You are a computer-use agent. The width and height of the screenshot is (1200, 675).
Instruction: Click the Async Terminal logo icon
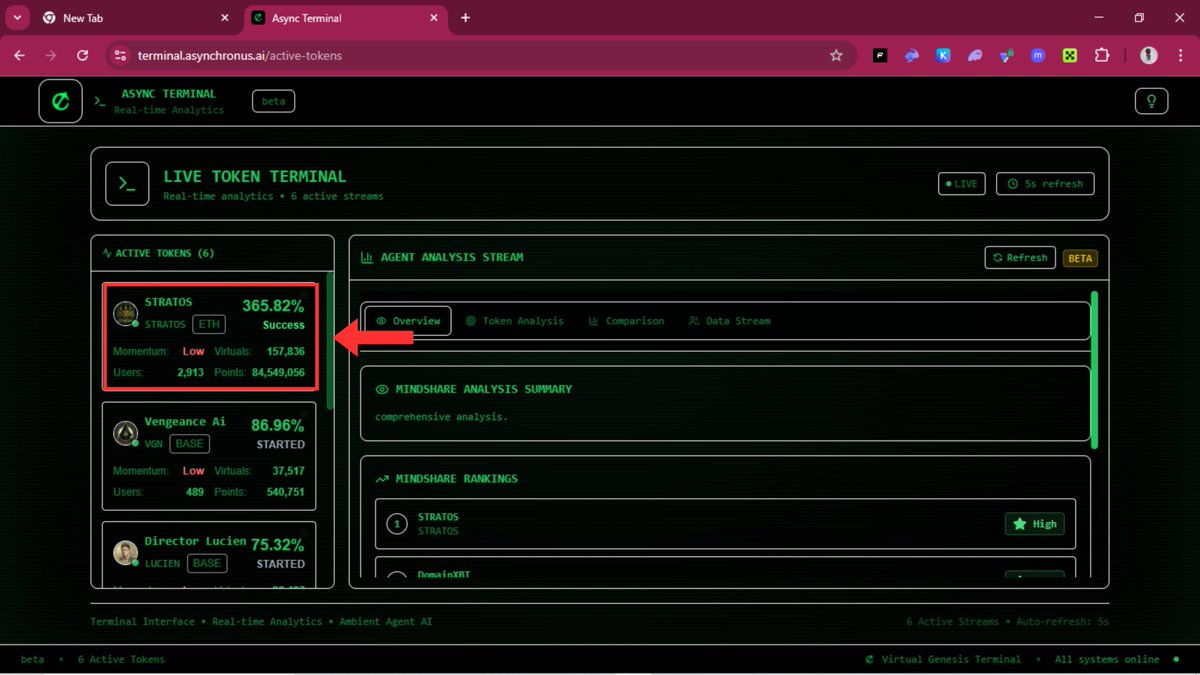pyautogui.click(x=60, y=101)
